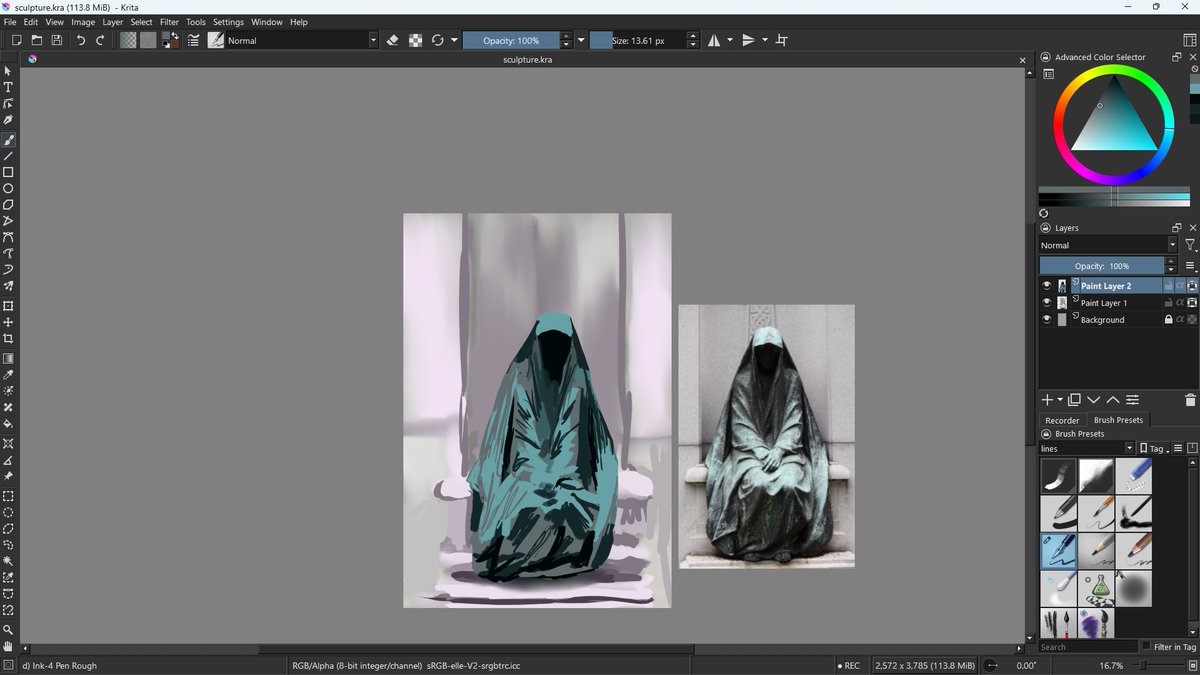Viewport: 1200px width, 675px height.
Task: Enable Filter in Tag checkbox
Action: coord(1147,647)
